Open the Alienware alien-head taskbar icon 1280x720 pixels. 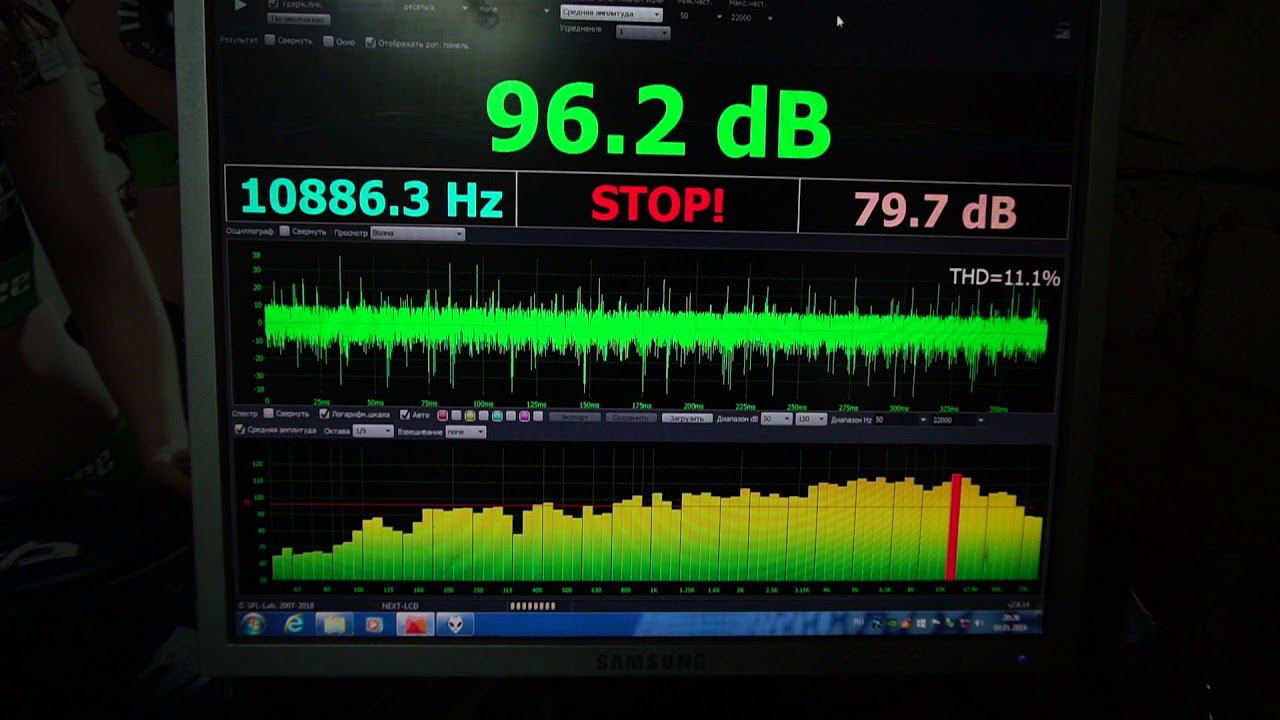[x=455, y=625]
